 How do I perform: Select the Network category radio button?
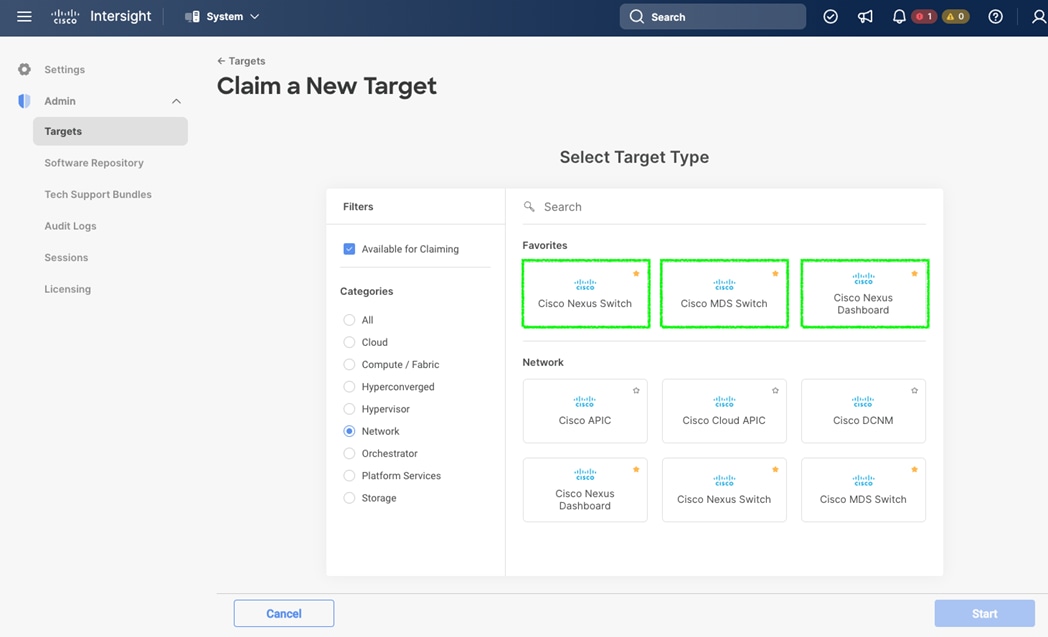[x=349, y=431]
